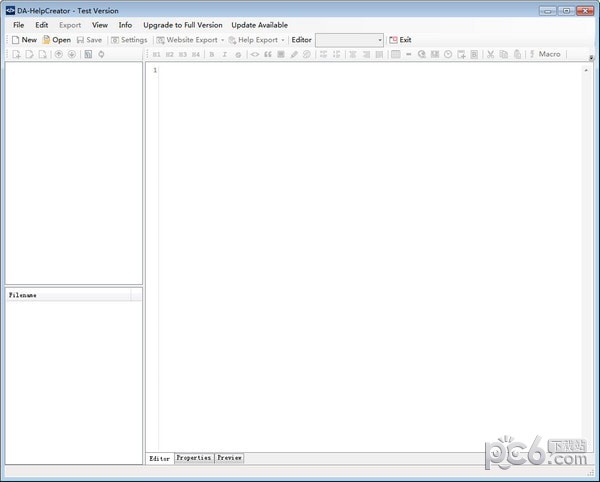Viewport: 600px width, 482px height.
Task: Insert blockquote icon
Action: click(x=268, y=54)
